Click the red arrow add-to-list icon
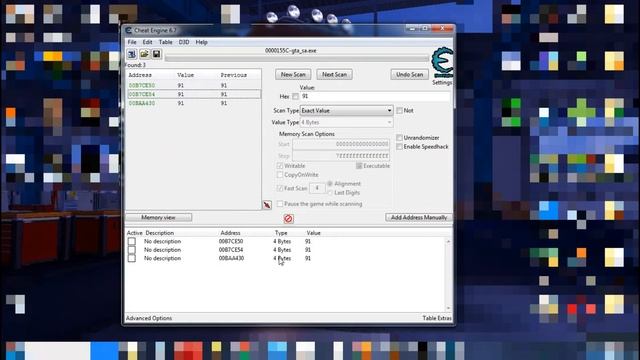Screen dimensions: 640x360 (x=267, y=205)
